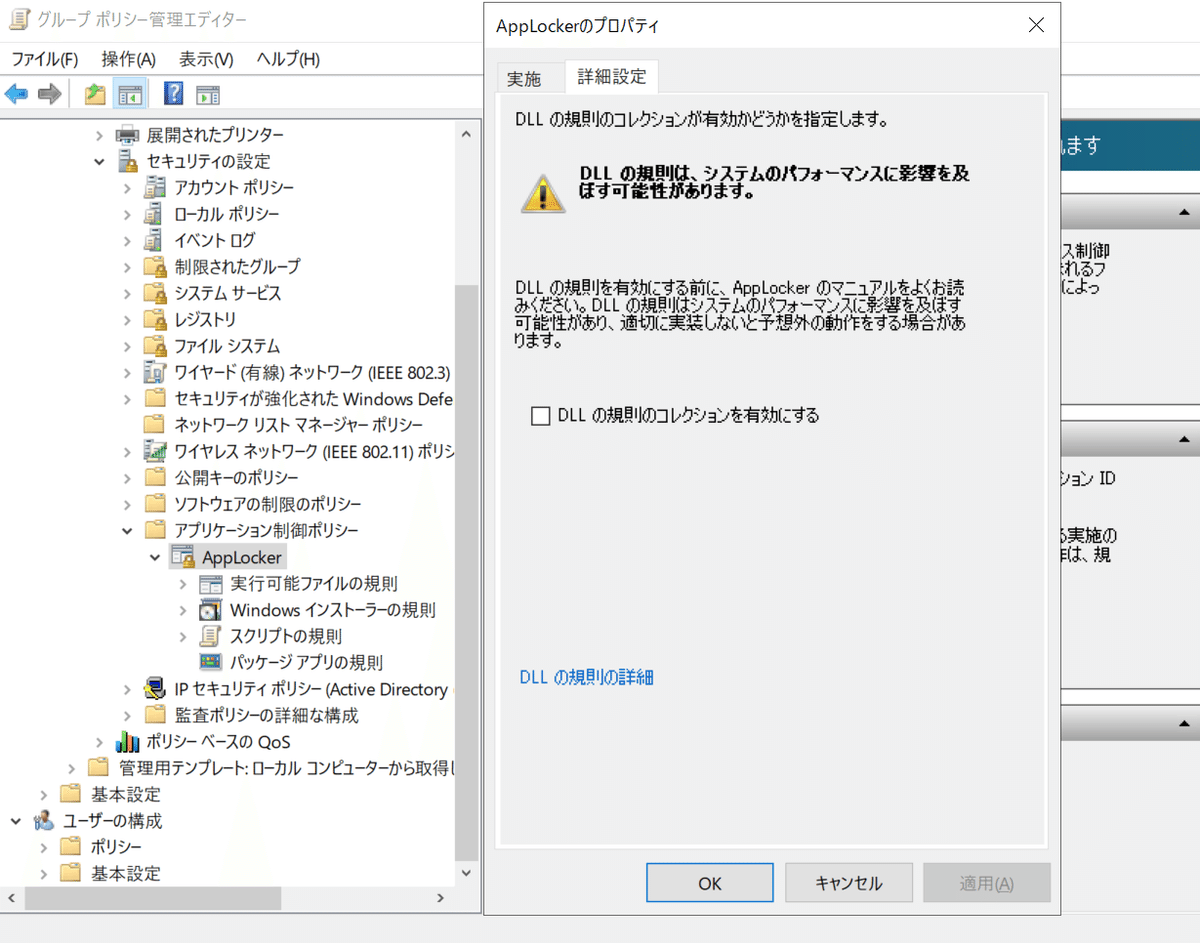Screen dimensions: 1200x943
Task: Click the アカウント ポリシー icon
Action: (x=154, y=187)
